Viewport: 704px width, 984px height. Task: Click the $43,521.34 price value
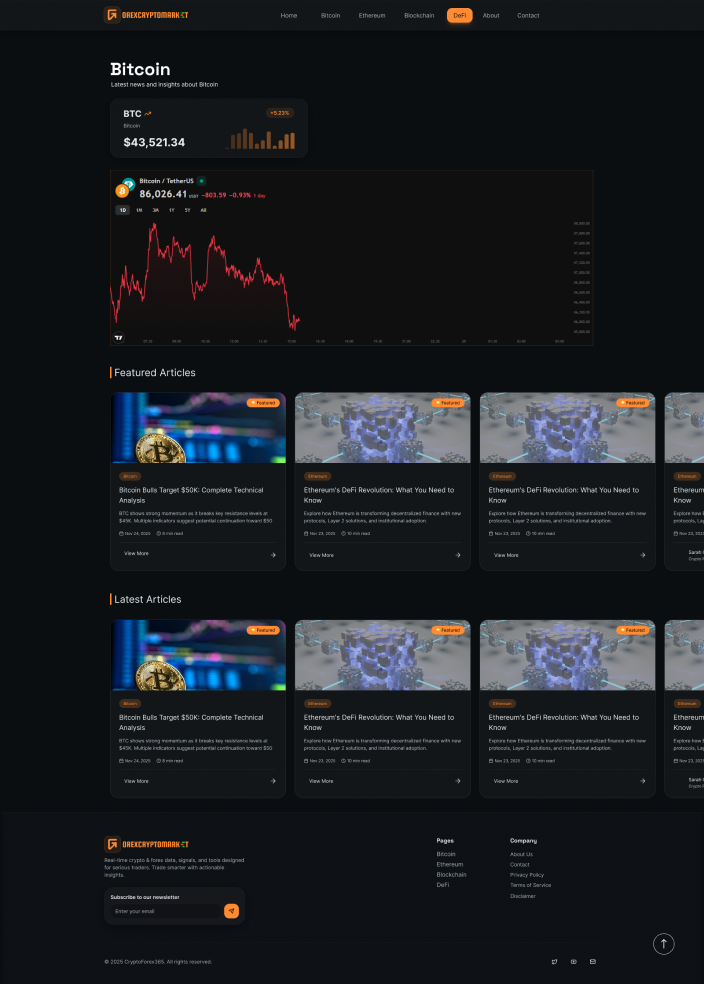[x=154, y=142]
